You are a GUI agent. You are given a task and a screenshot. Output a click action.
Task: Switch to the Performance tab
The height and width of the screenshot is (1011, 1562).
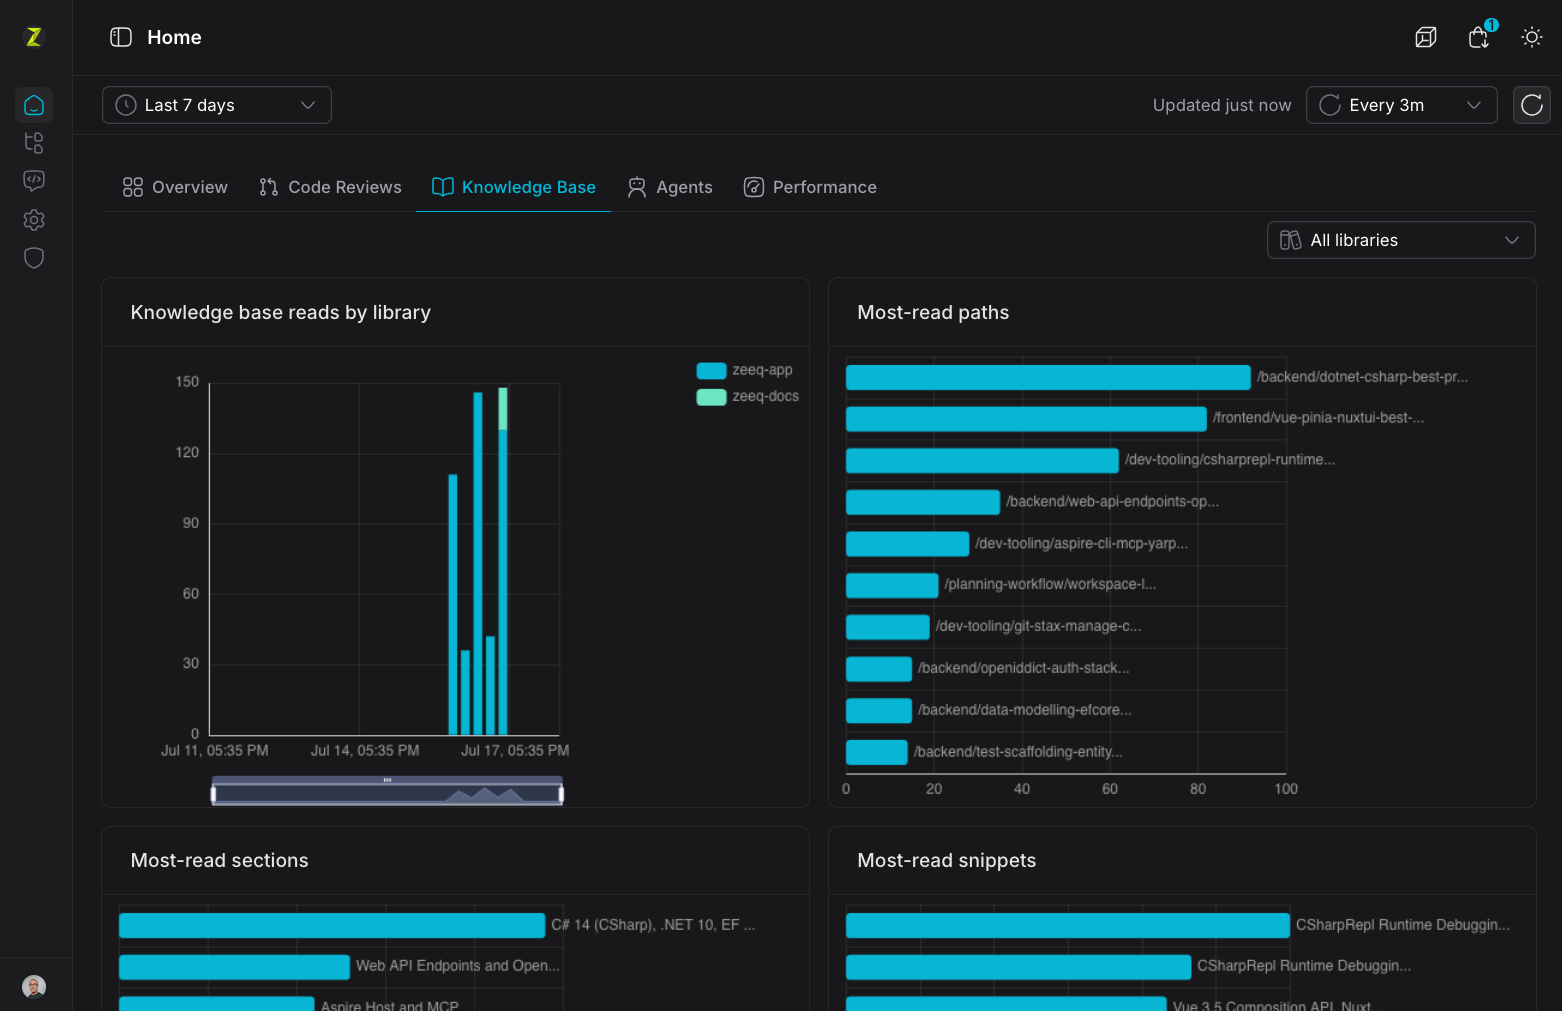point(810,187)
